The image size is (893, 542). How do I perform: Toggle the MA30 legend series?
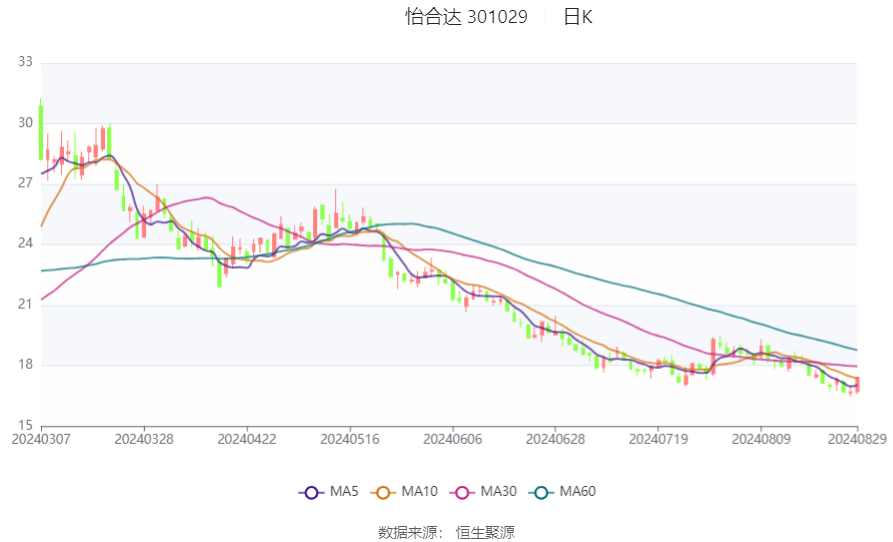(x=483, y=492)
